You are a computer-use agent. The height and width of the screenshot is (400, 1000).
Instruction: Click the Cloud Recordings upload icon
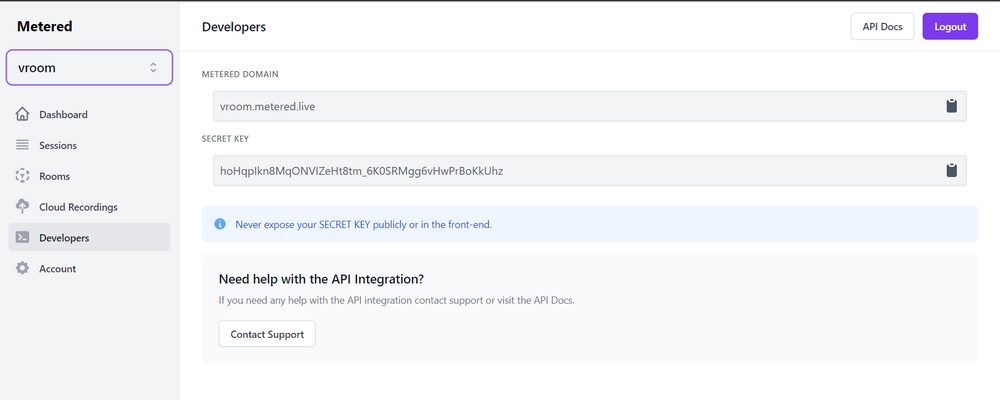point(22,207)
